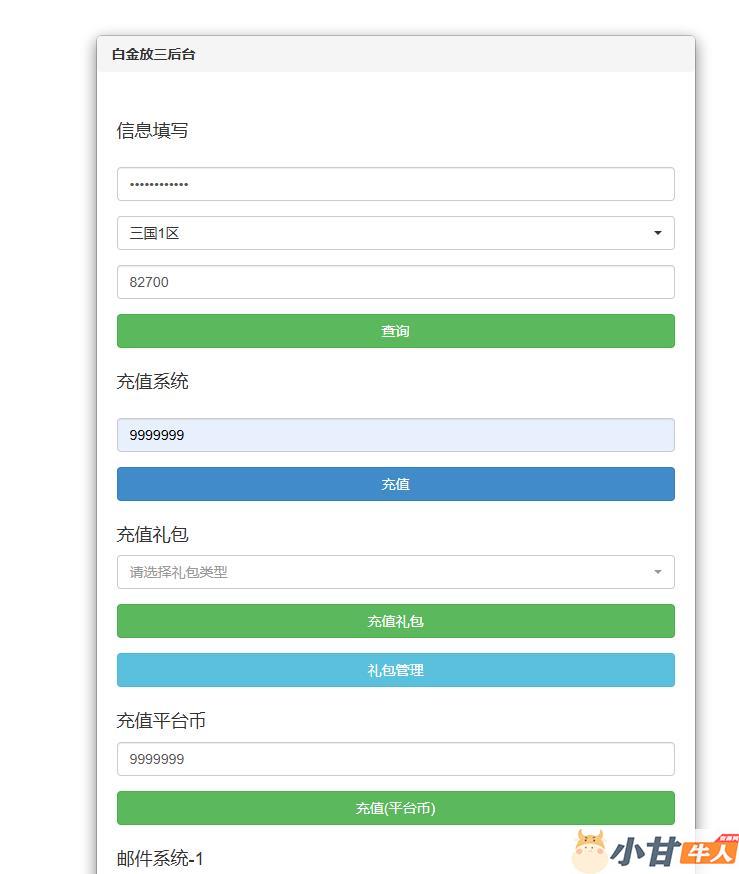The width and height of the screenshot is (739, 874).
Task: Click the 充值平台币 amount input field
Action: click(x=395, y=759)
